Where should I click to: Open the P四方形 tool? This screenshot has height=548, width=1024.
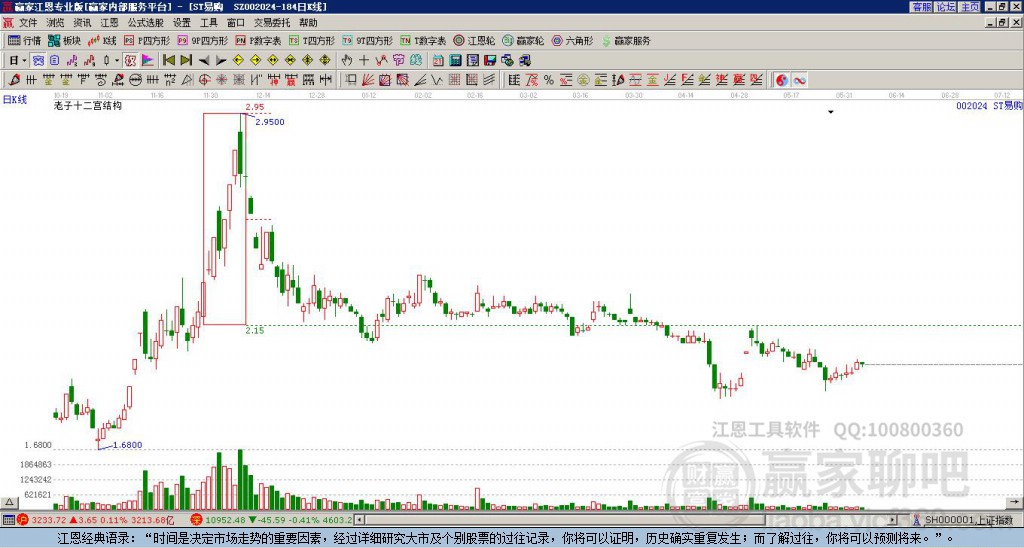148,40
